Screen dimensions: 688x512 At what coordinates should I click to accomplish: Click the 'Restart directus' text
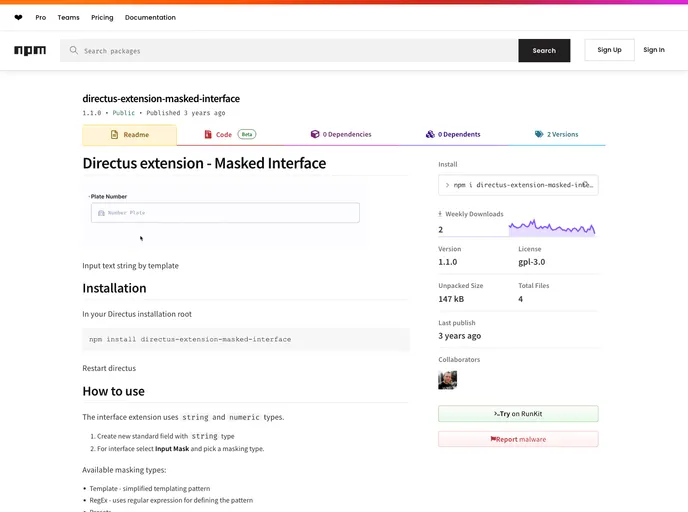point(109,368)
